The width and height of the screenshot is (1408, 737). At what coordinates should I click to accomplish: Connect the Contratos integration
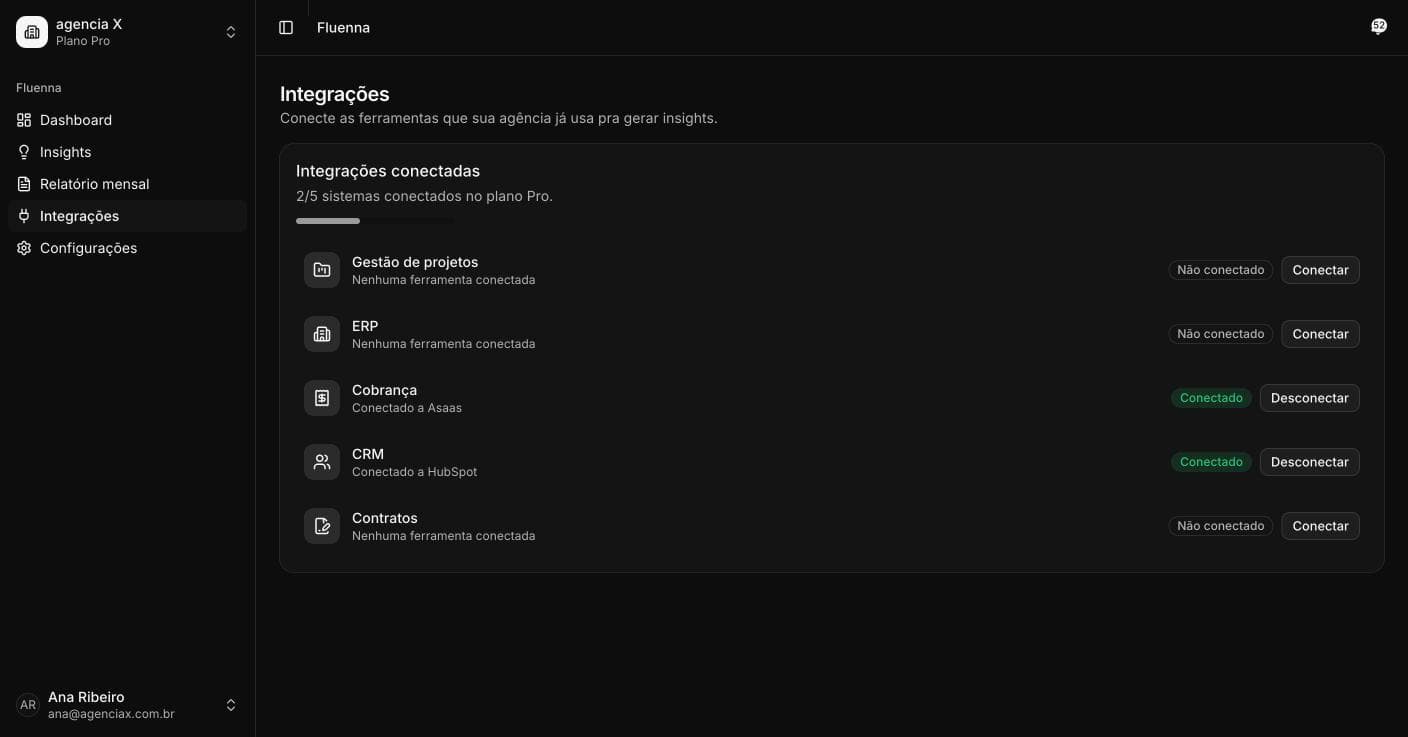coord(1320,526)
